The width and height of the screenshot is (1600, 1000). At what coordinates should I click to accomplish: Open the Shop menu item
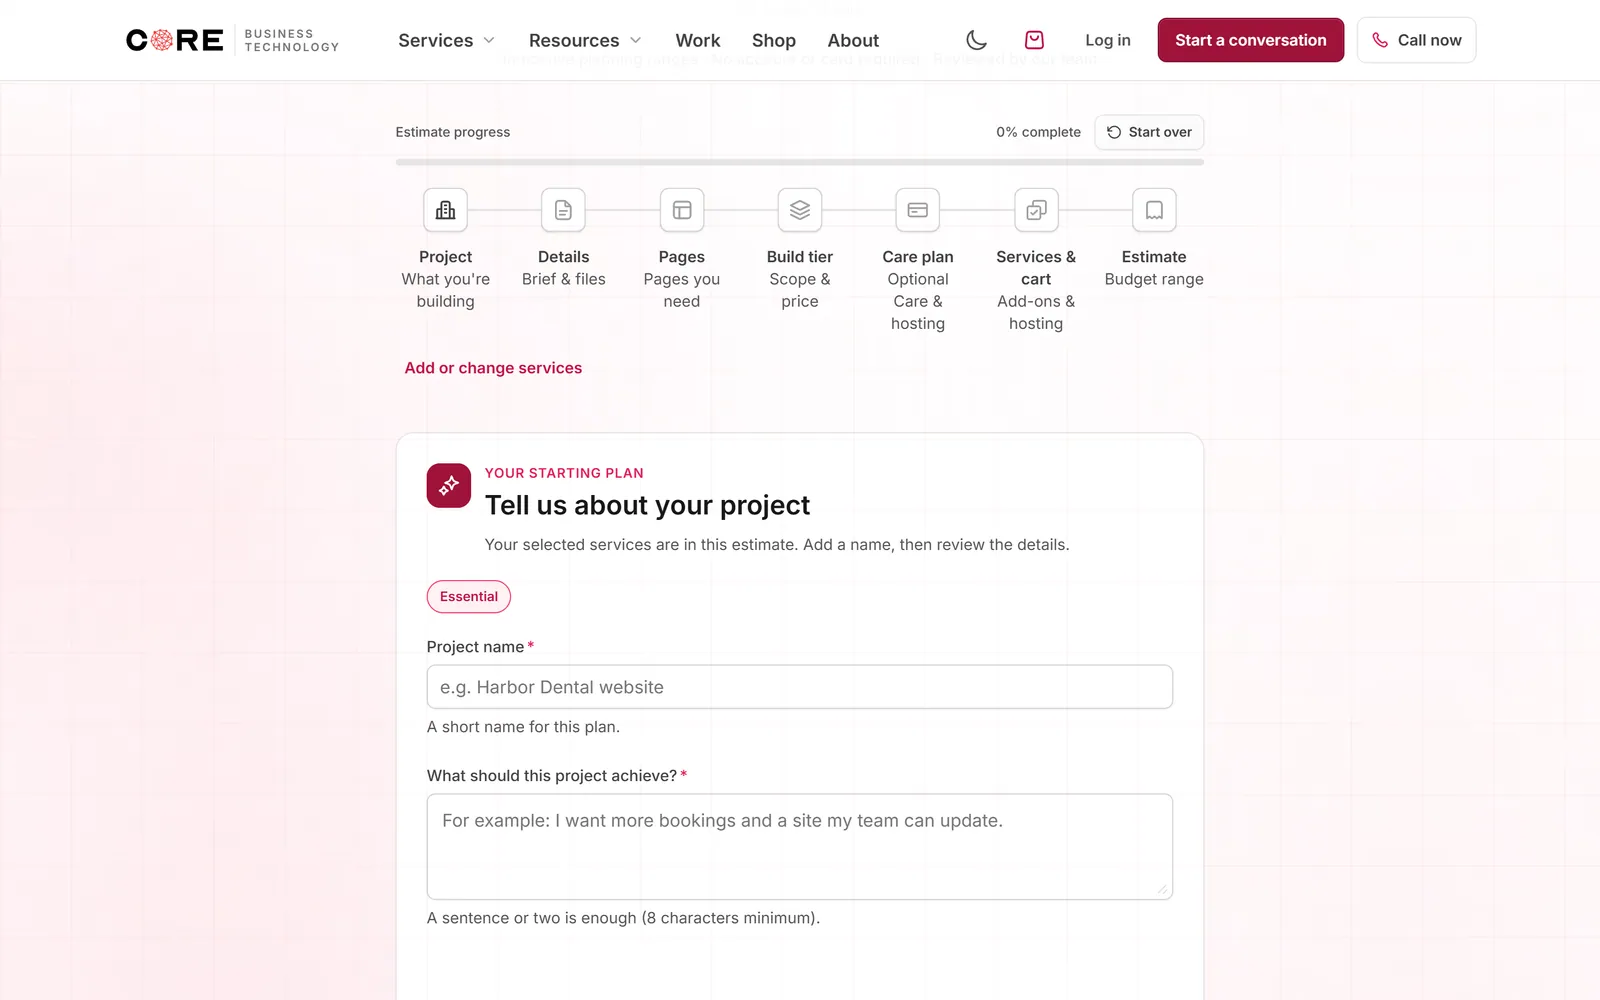point(774,40)
